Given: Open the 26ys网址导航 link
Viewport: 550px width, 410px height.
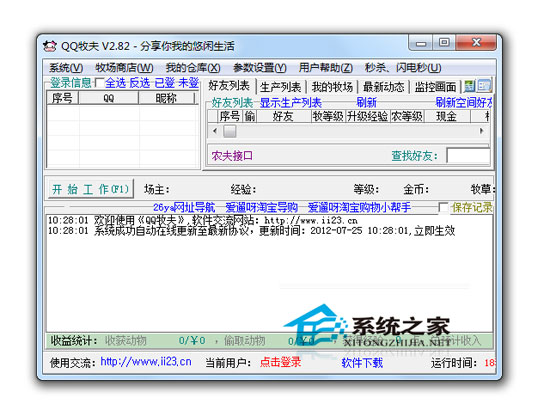Looking at the screenshot, I should coord(184,208).
